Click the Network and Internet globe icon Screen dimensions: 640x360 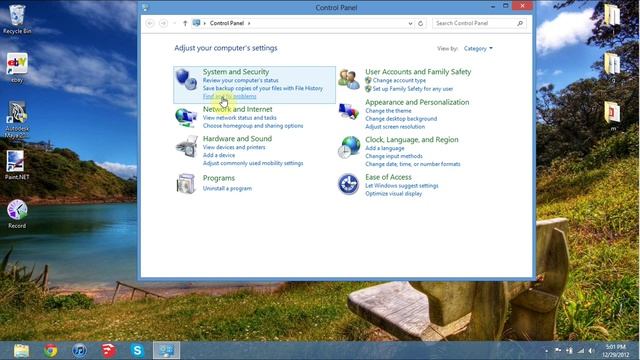coord(186,118)
